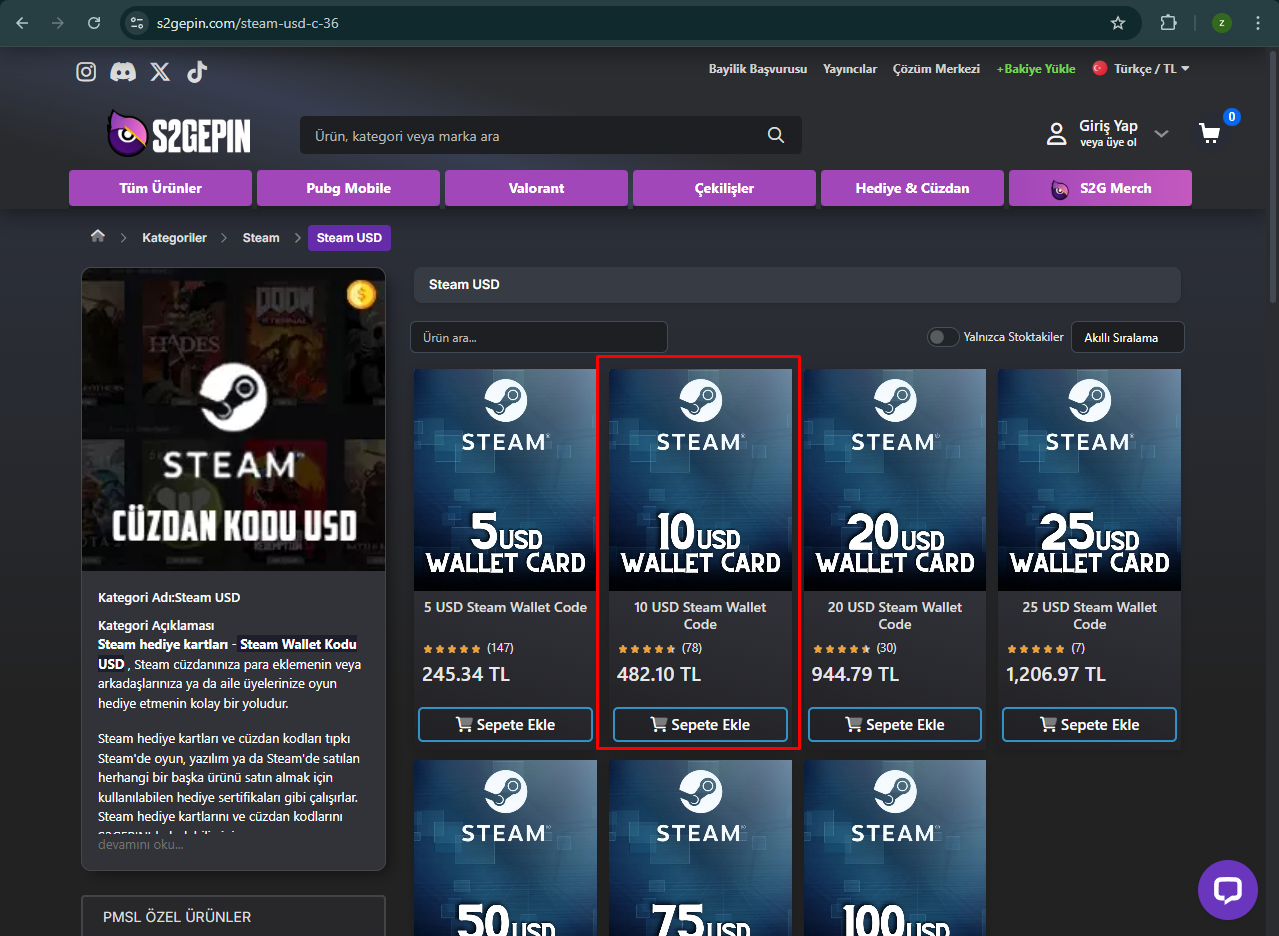Click the 482.10 TL price
Viewport: 1279px width, 936px height.
coord(659,674)
